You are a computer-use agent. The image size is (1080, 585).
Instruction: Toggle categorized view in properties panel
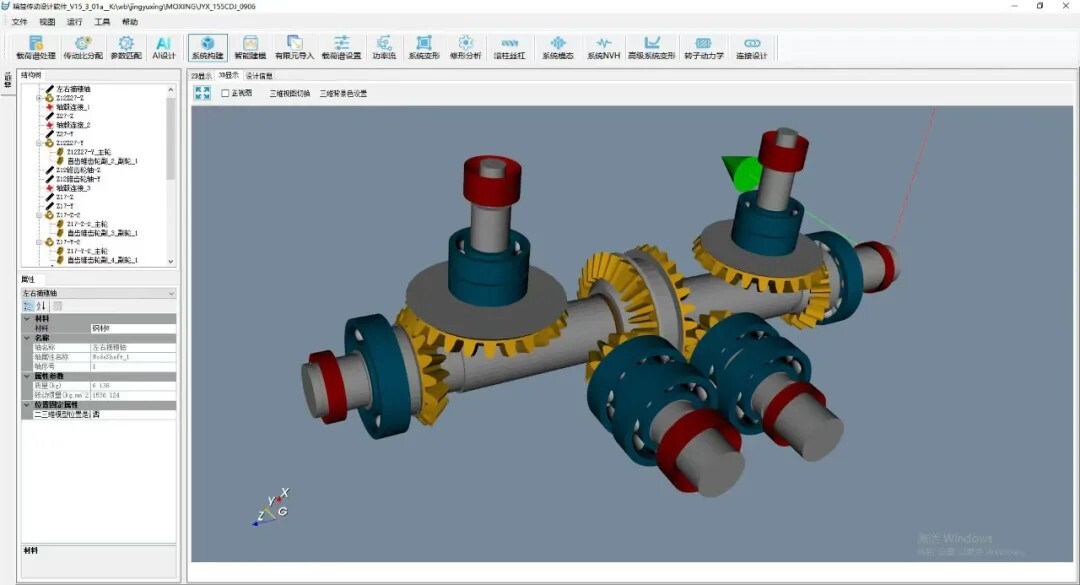coord(28,306)
